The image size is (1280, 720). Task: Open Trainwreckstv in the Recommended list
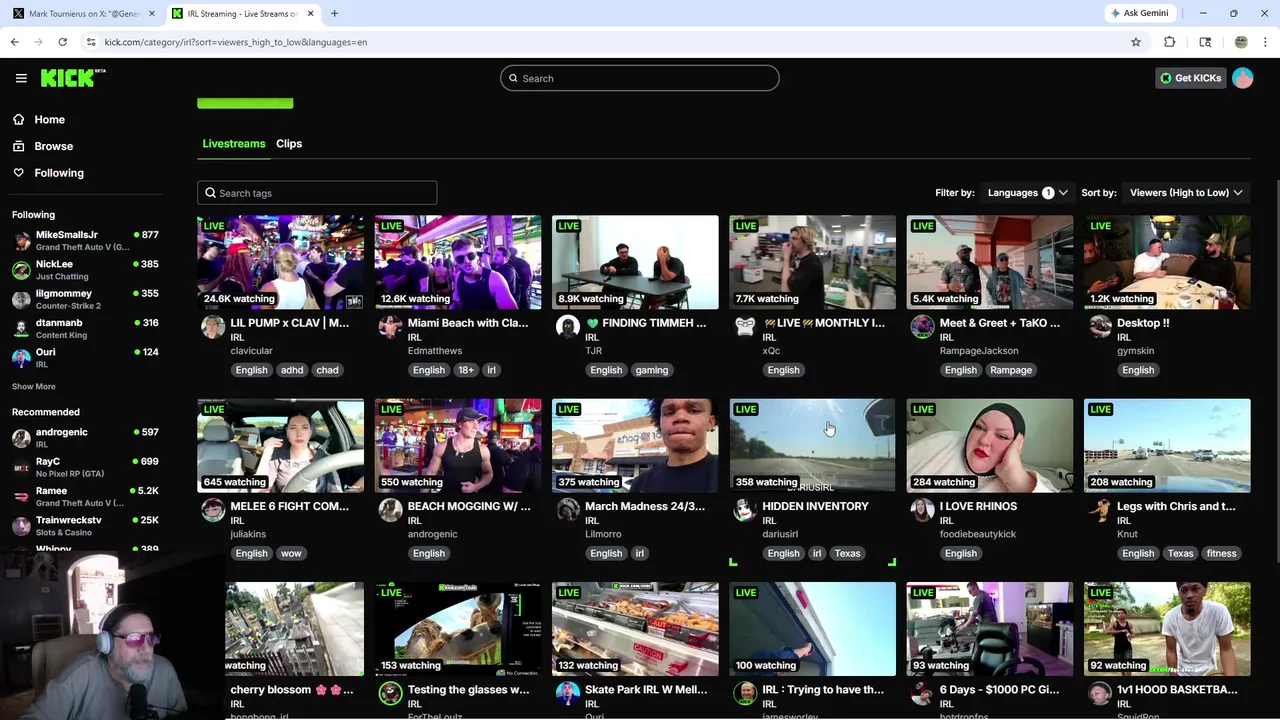pyautogui.click(x=85, y=525)
